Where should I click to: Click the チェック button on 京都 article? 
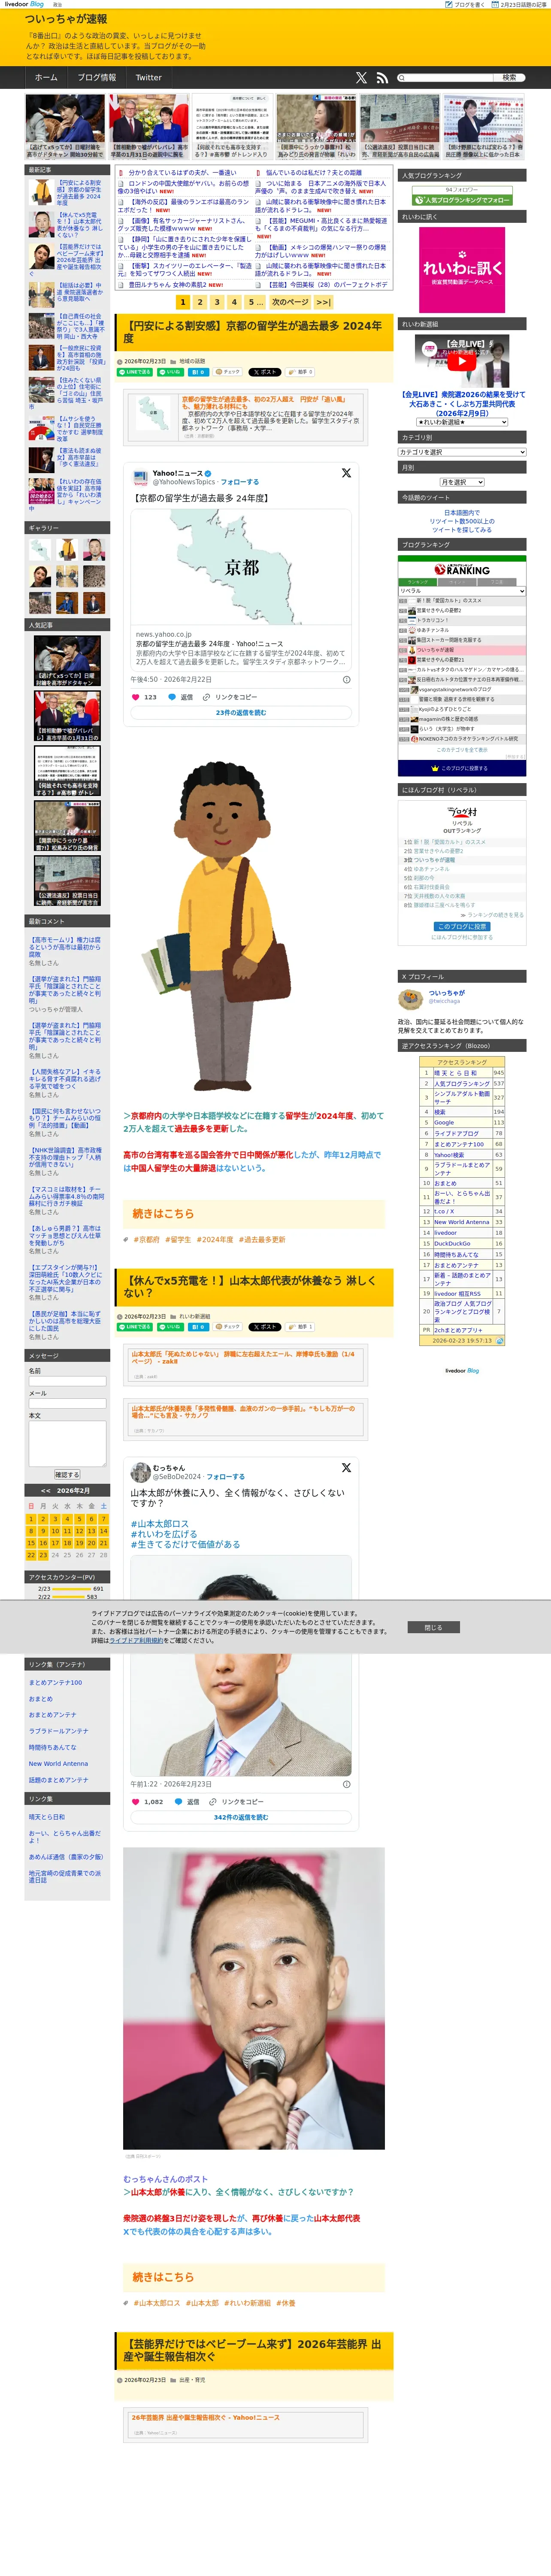click(228, 372)
